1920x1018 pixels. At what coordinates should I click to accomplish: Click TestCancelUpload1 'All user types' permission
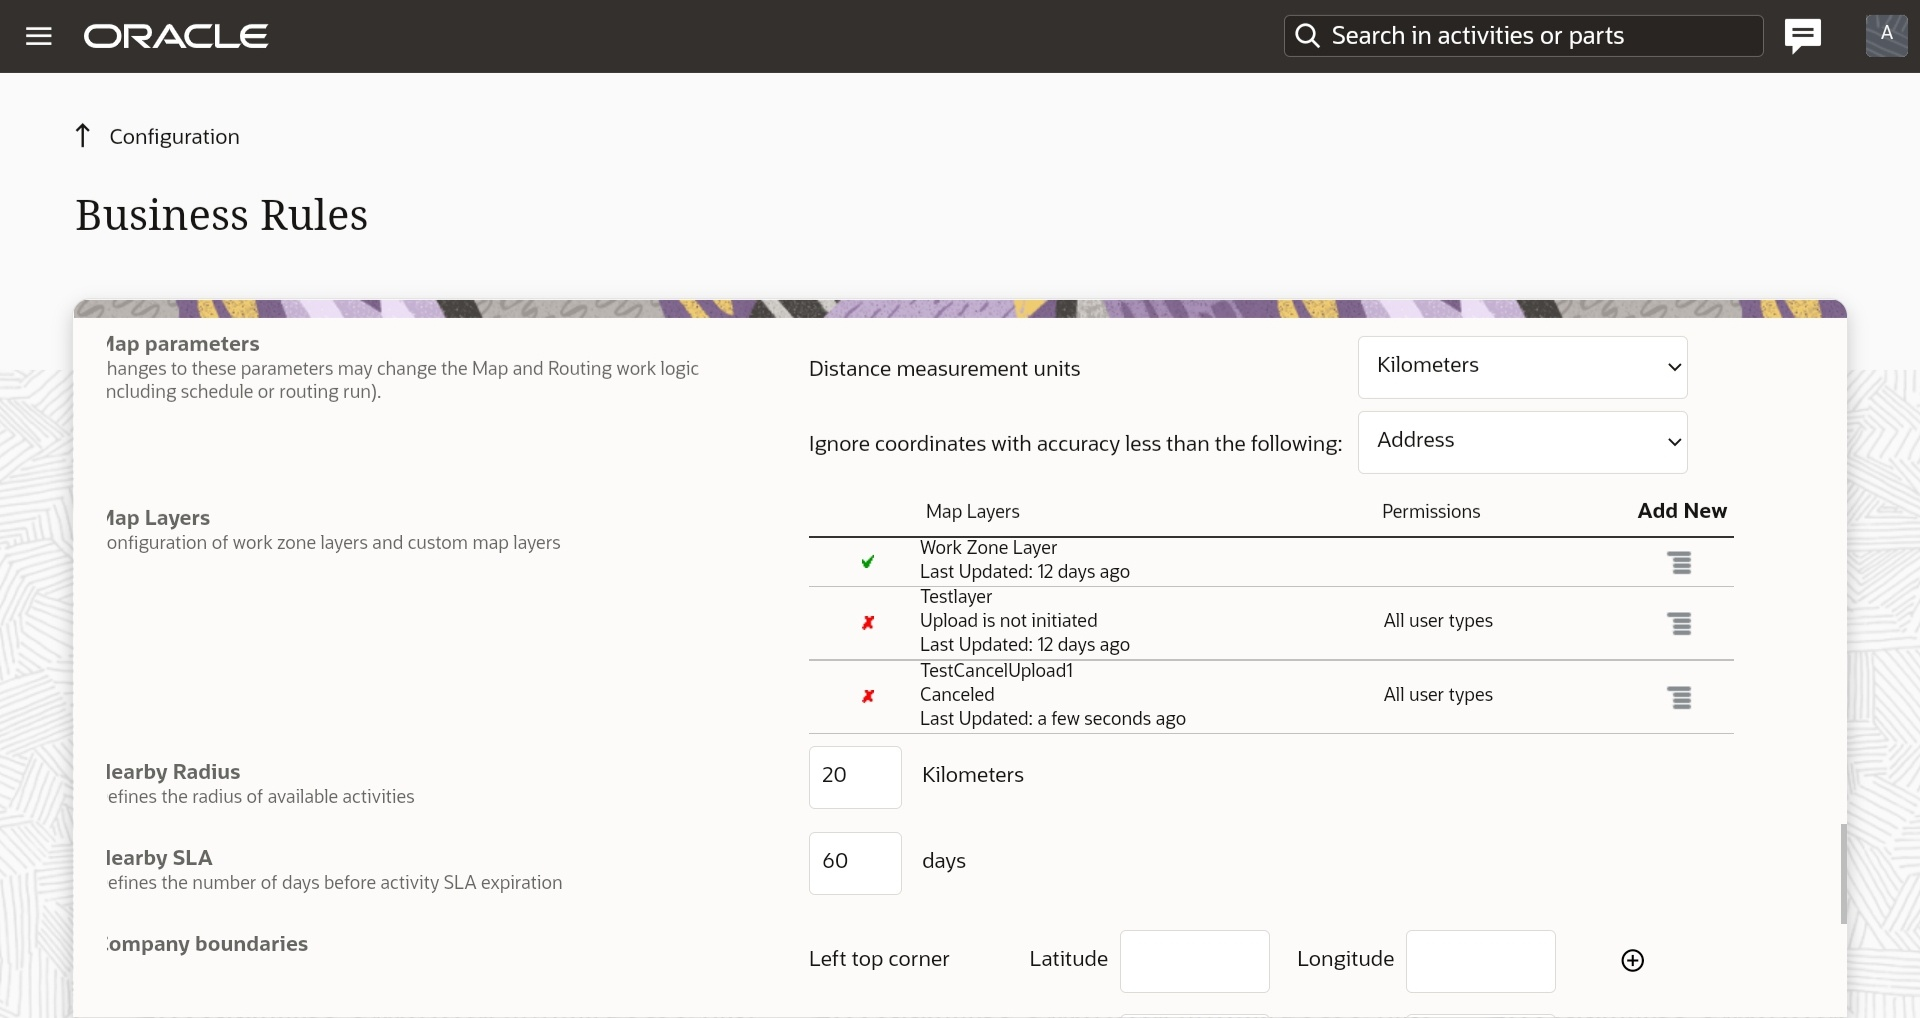1438,695
